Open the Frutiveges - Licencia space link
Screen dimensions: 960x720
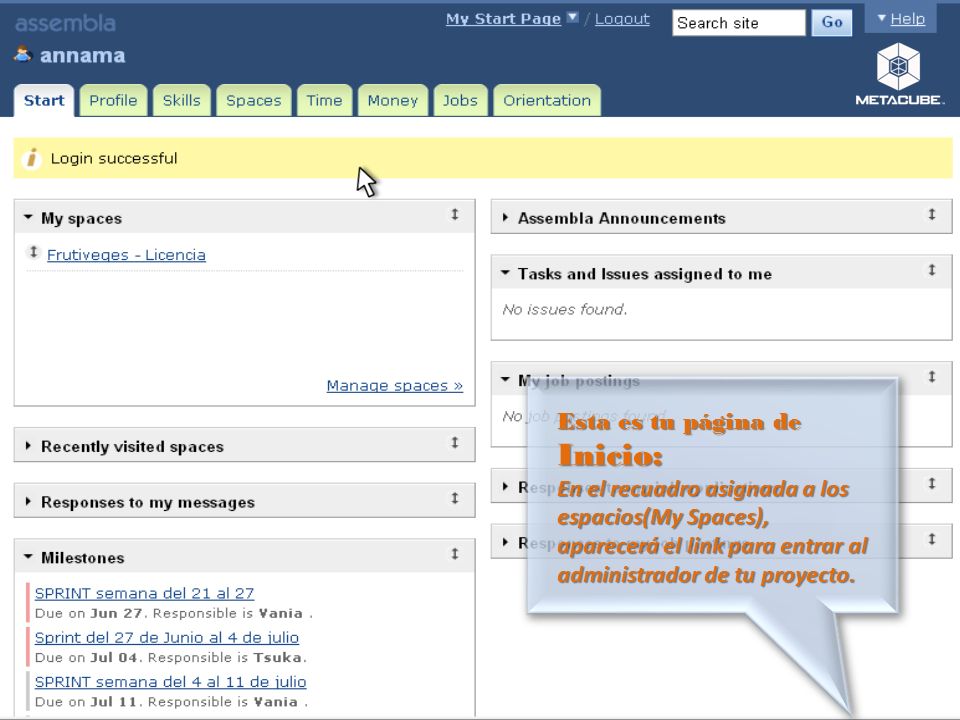coord(126,255)
